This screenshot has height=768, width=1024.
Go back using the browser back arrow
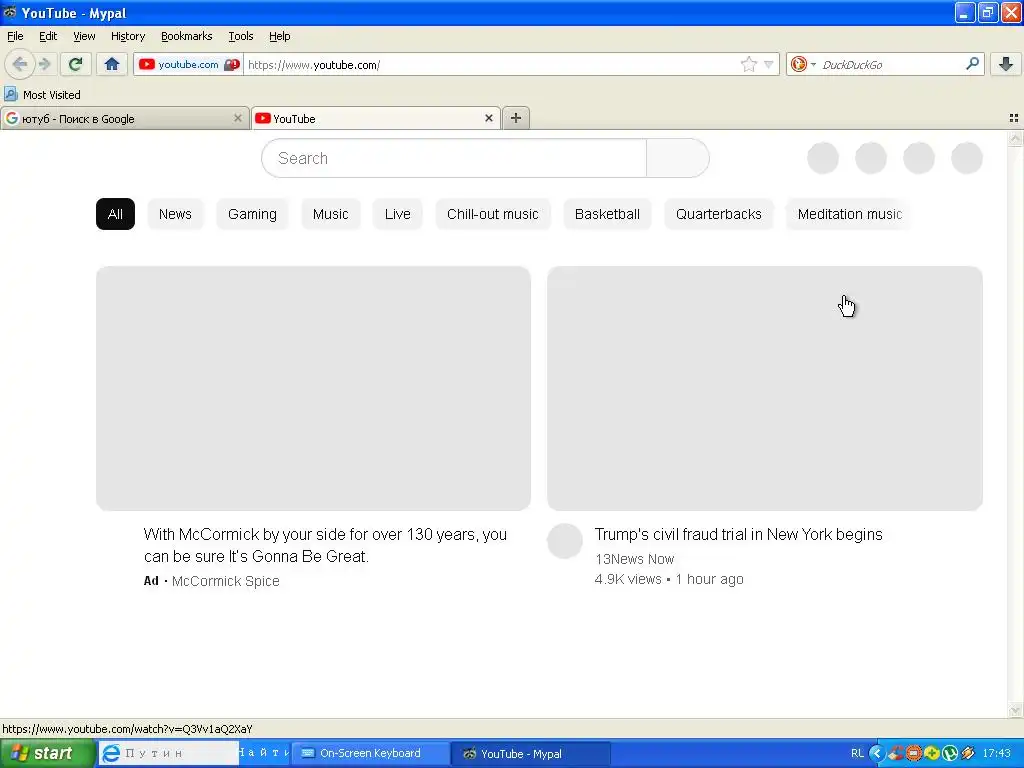coord(19,64)
